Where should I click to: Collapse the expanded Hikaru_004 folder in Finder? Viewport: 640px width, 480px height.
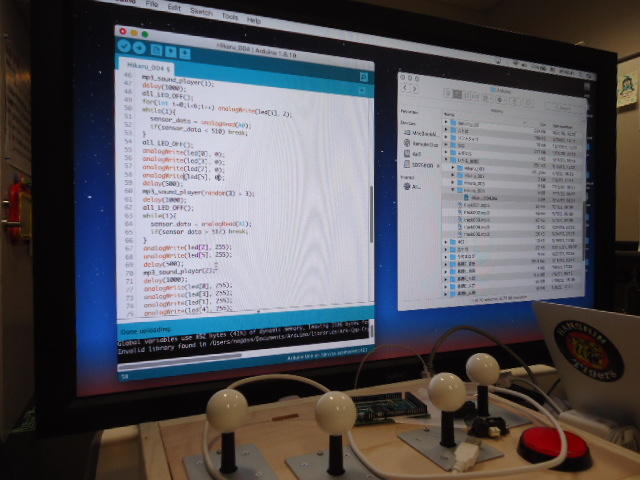point(453,190)
